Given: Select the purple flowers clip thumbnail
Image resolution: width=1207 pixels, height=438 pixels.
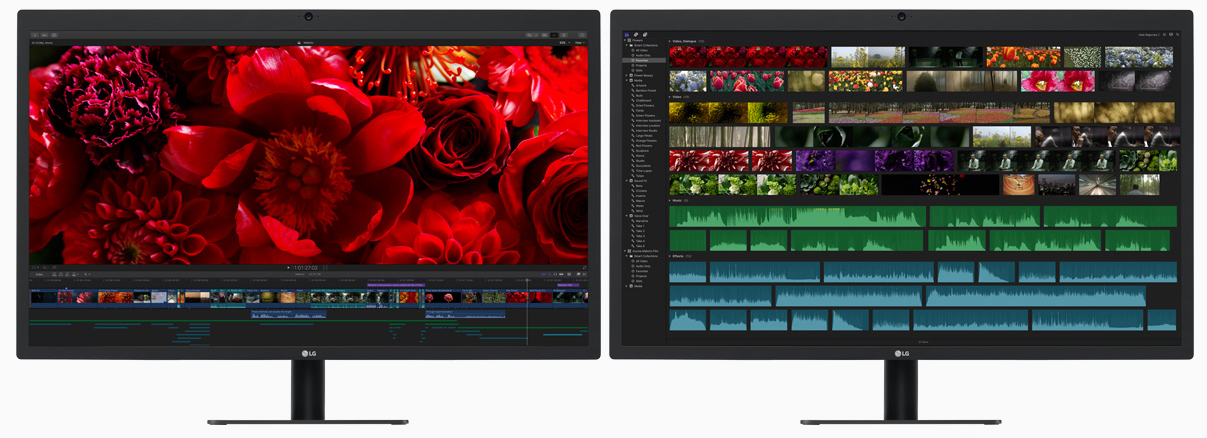Looking at the screenshot, I should [875, 160].
